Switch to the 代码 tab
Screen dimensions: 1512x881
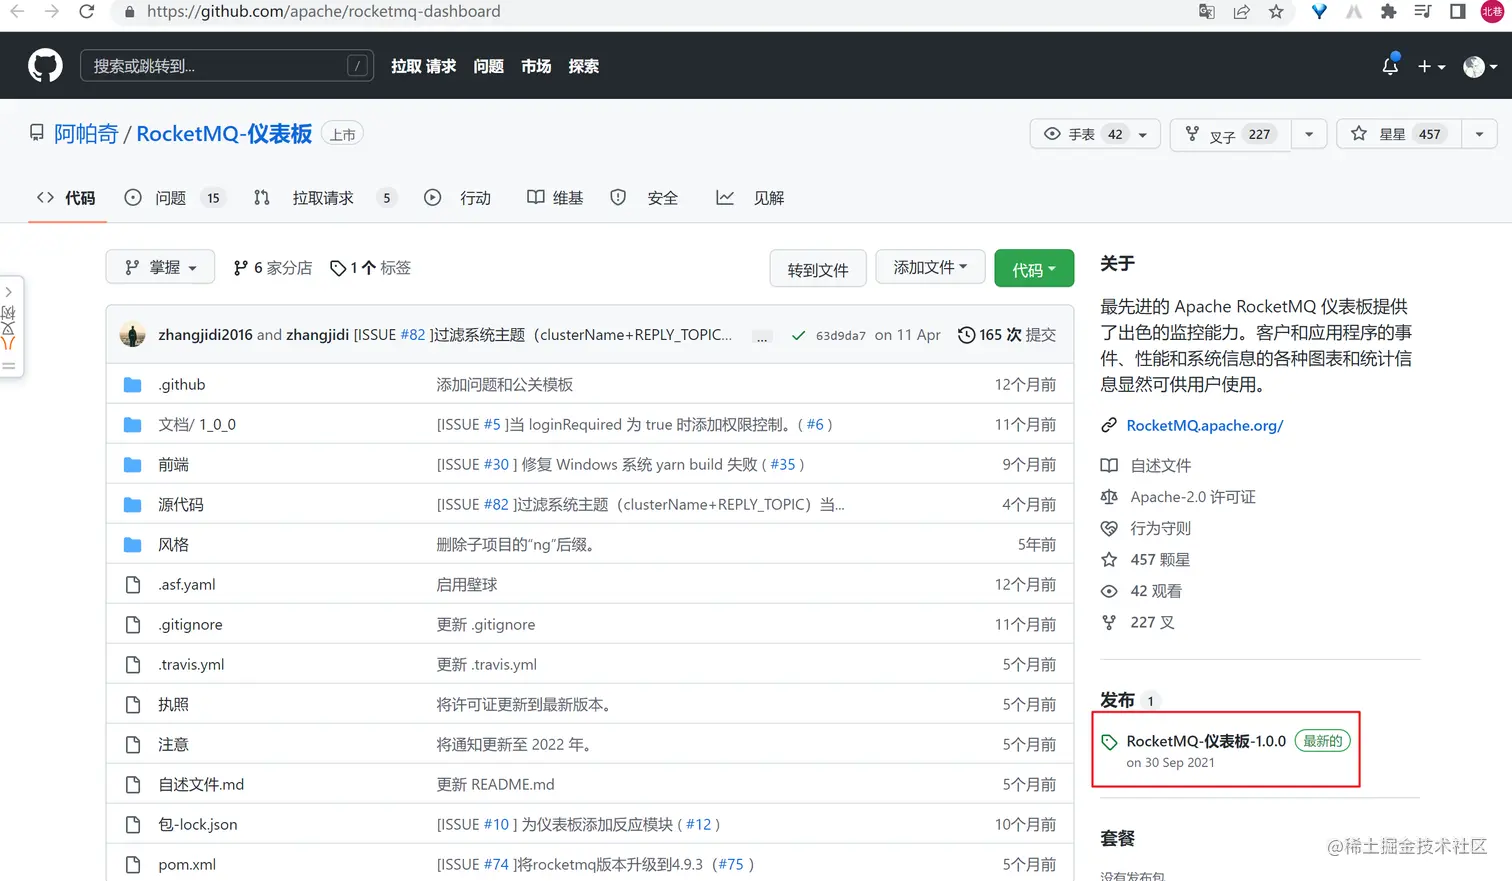click(x=66, y=198)
